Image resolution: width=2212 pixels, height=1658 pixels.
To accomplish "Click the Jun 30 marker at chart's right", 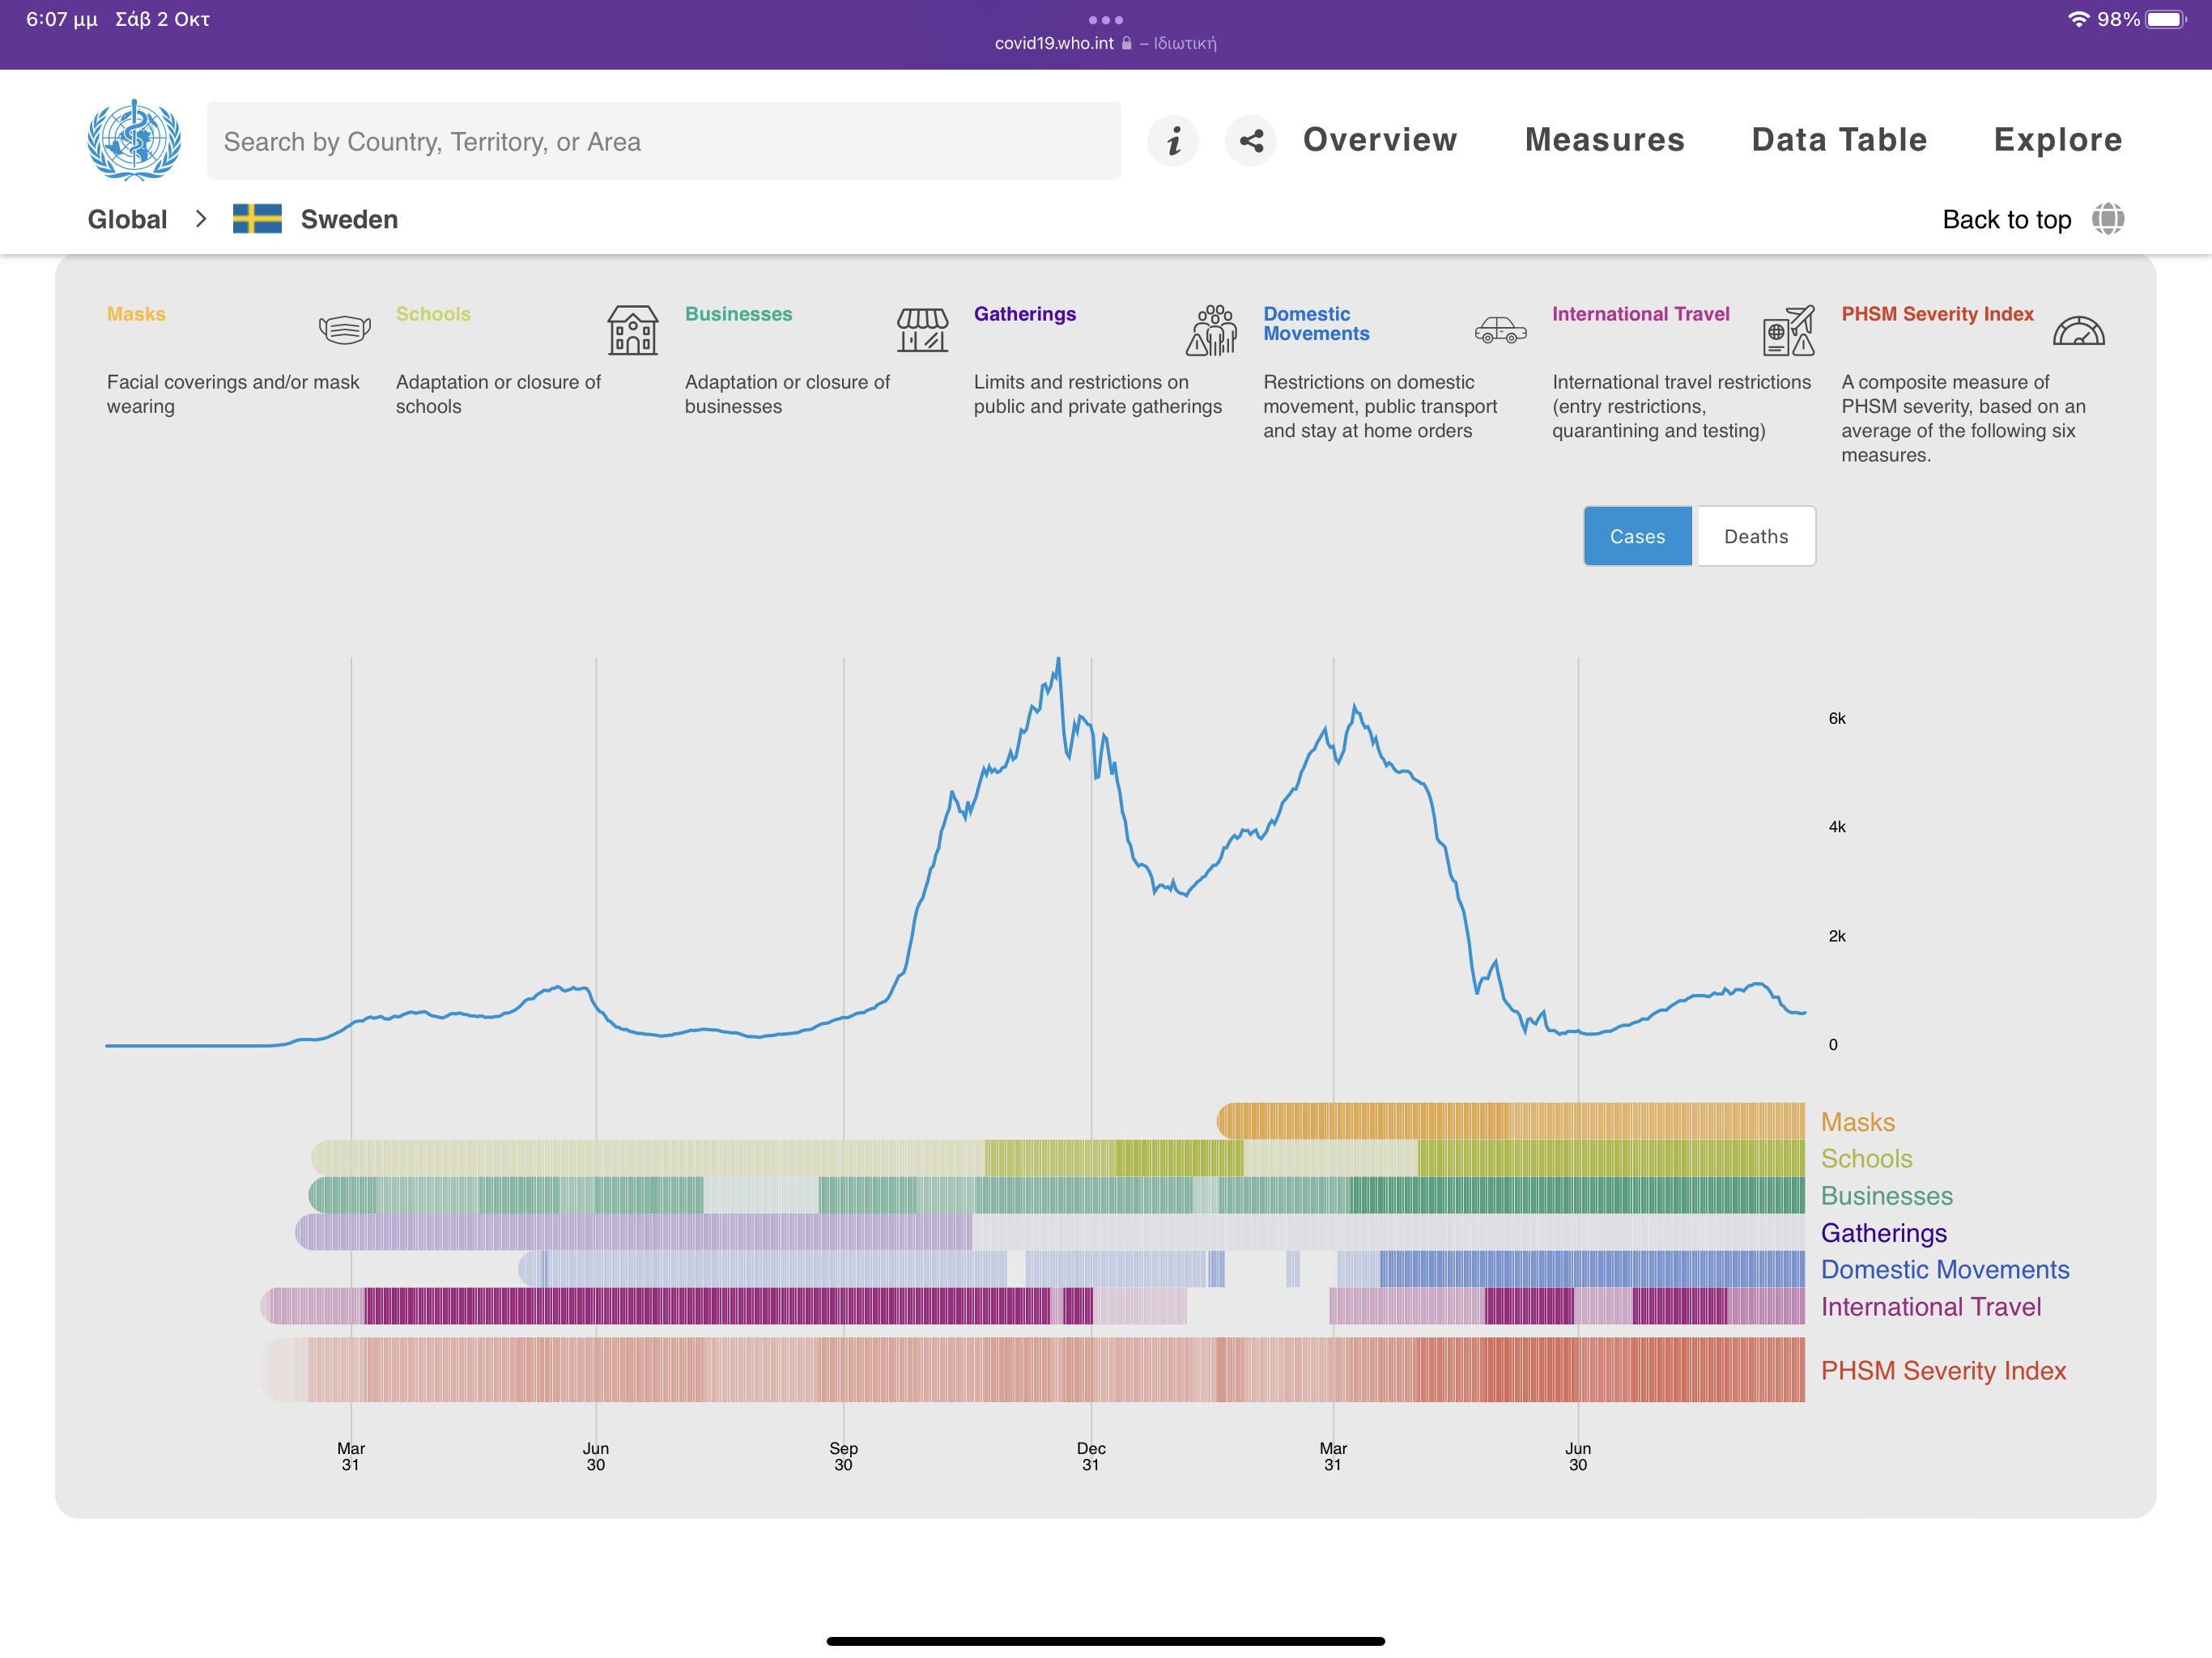I will point(1577,1456).
